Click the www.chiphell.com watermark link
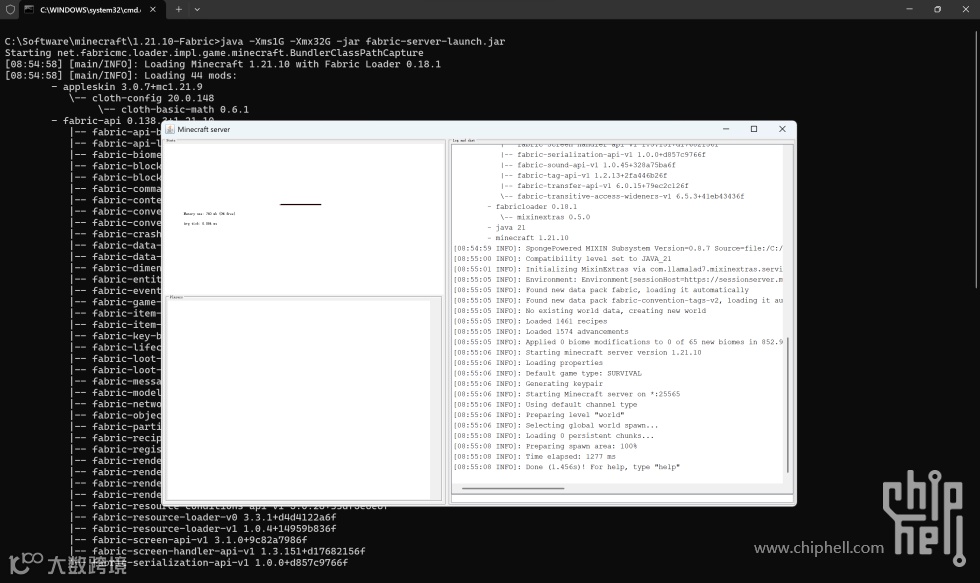 [819, 548]
